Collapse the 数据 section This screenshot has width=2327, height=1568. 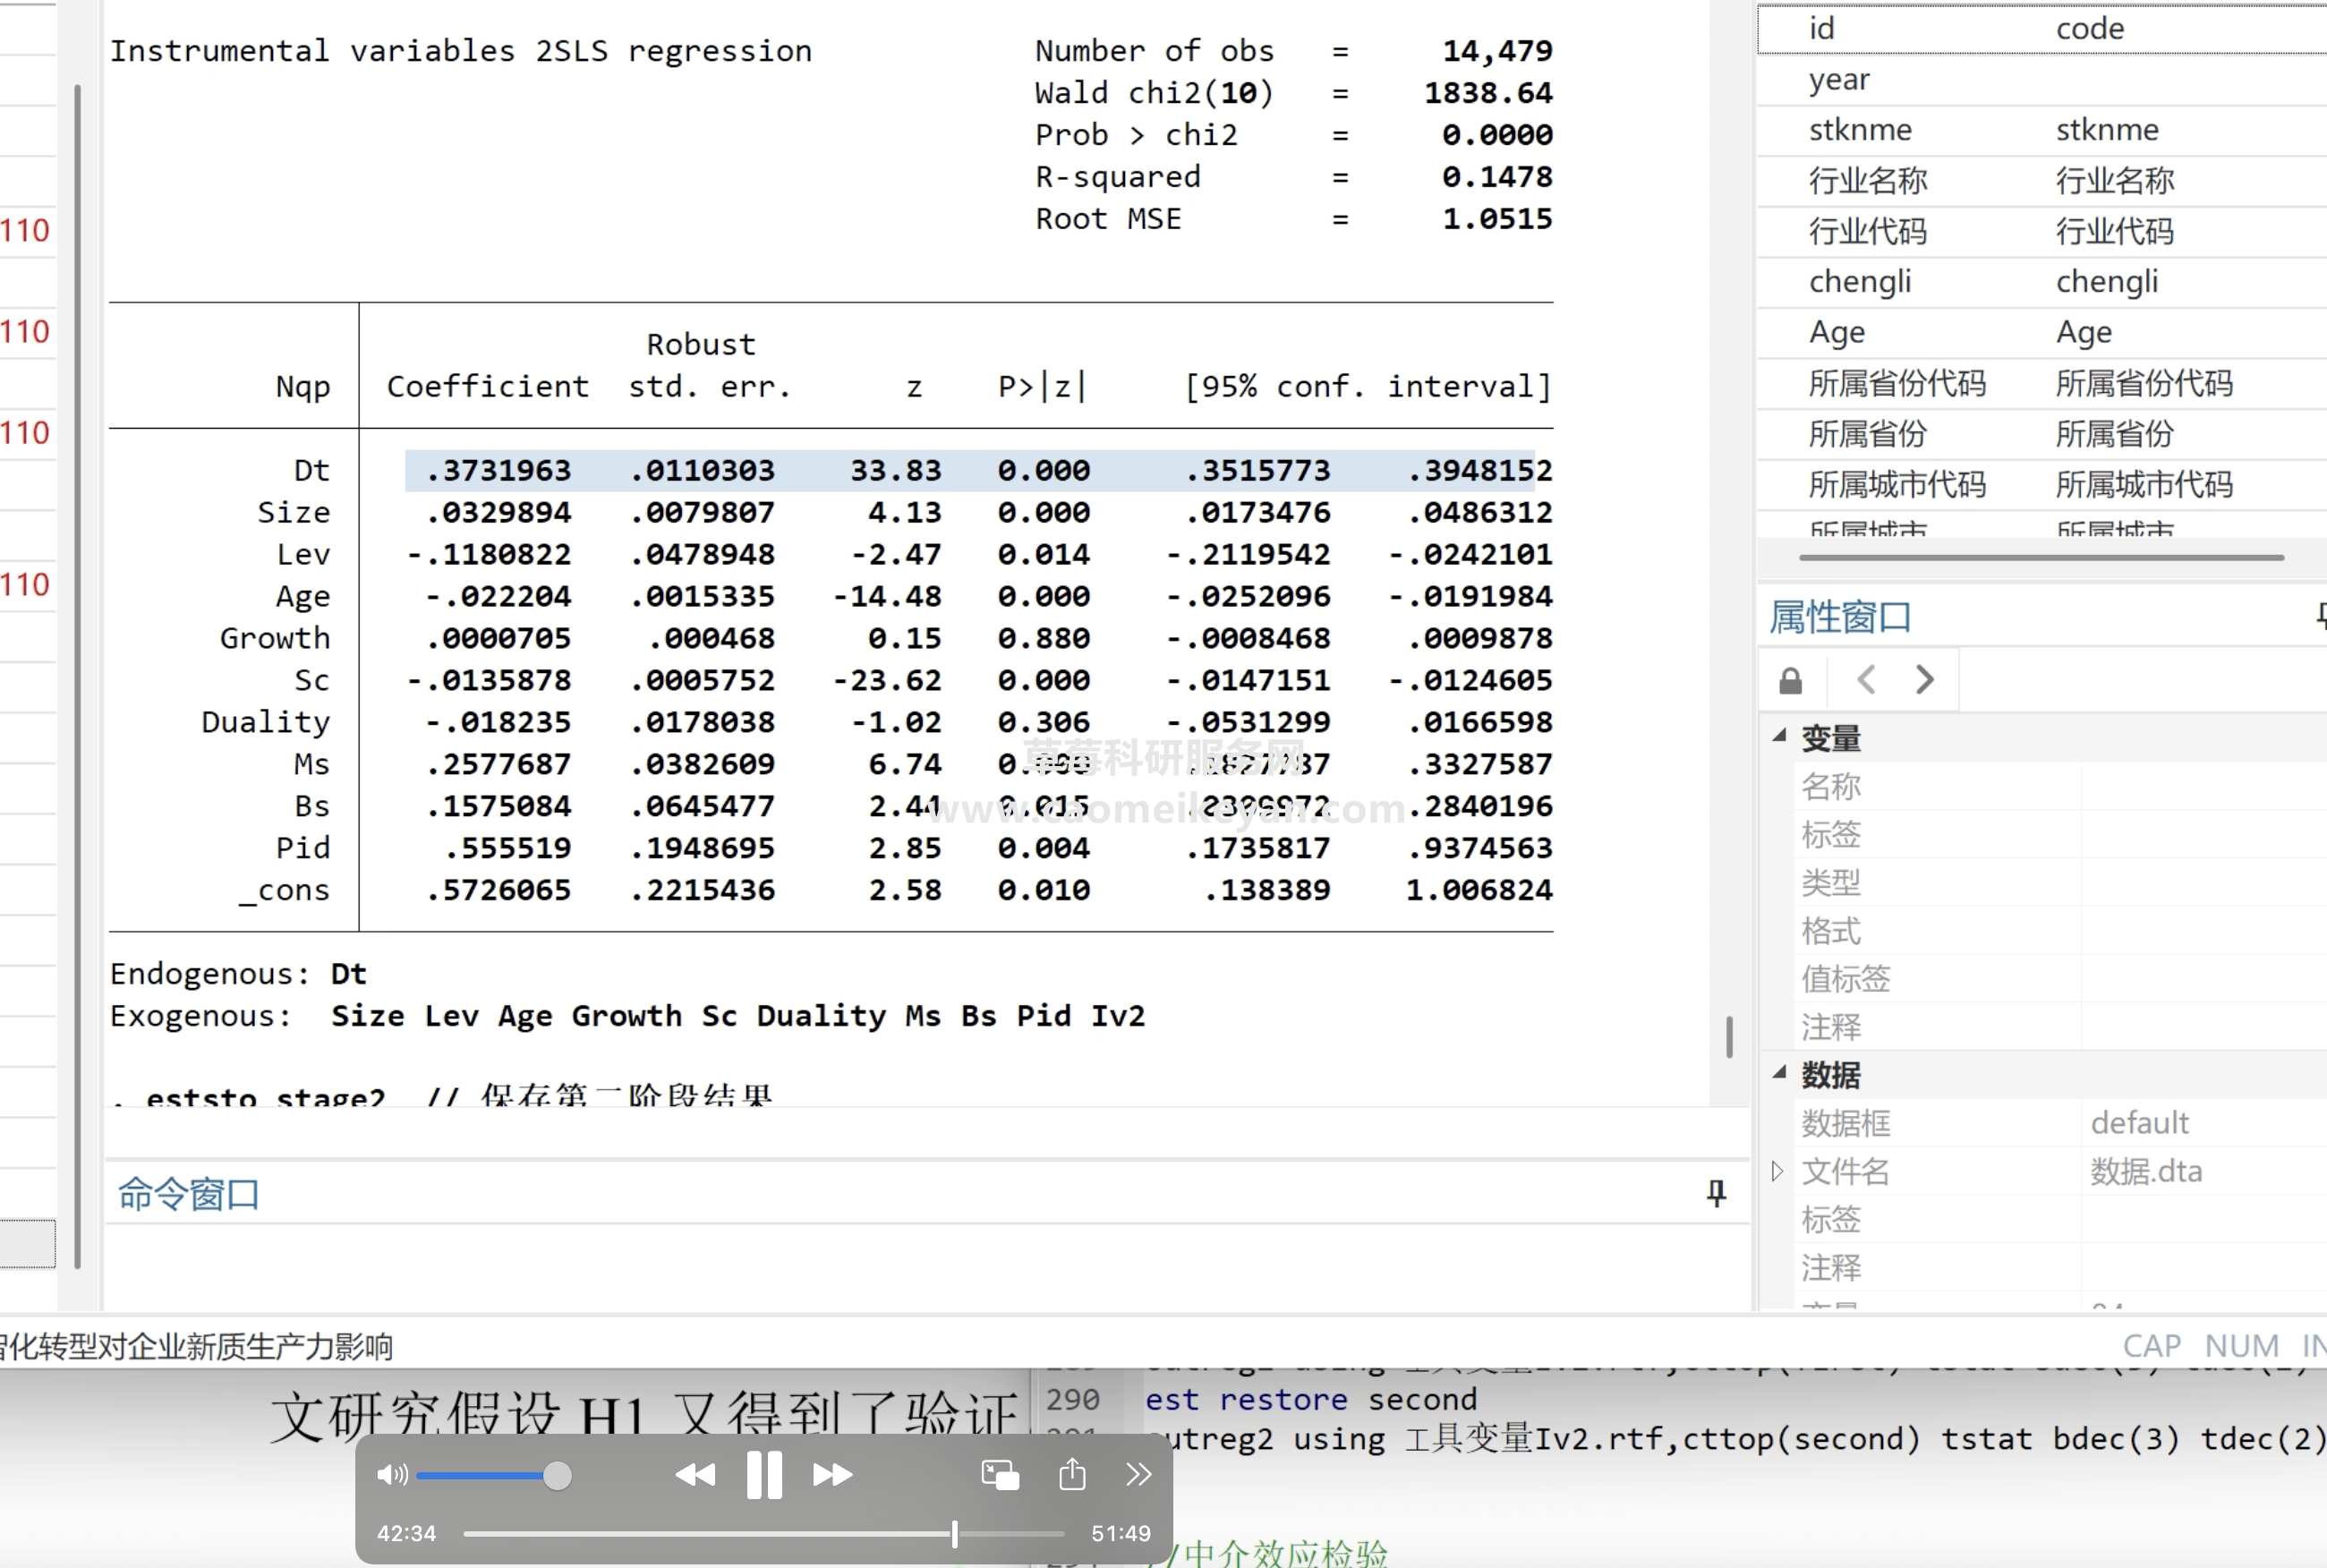(x=1779, y=1073)
